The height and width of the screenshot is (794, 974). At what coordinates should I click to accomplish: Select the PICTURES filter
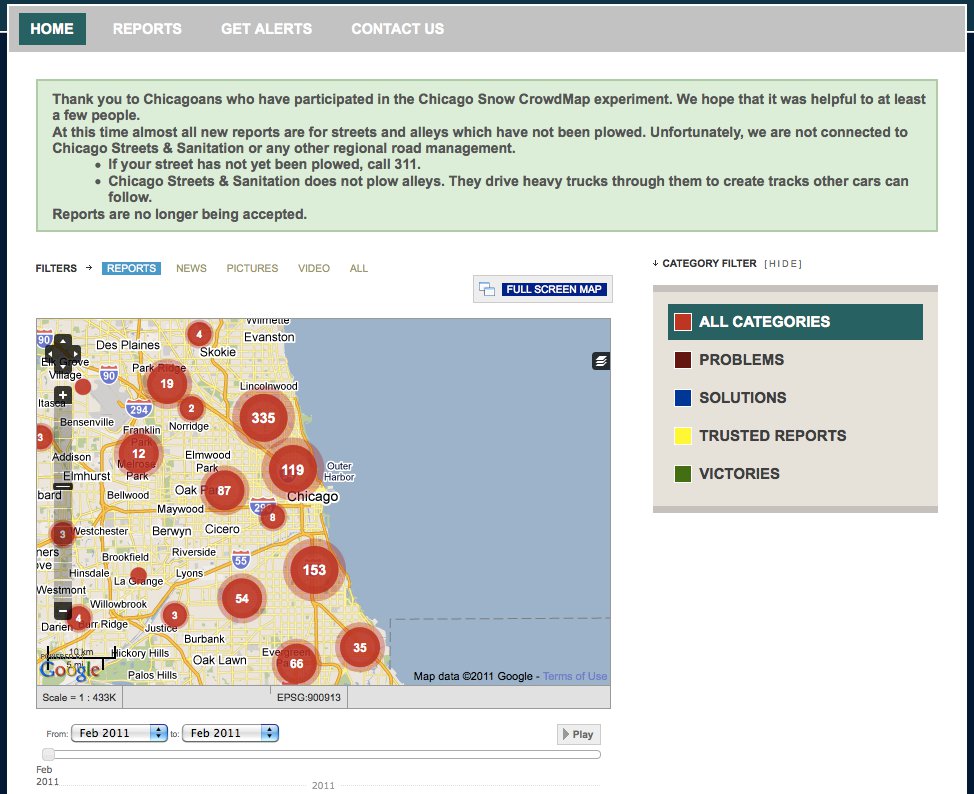click(x=252, y=268)
